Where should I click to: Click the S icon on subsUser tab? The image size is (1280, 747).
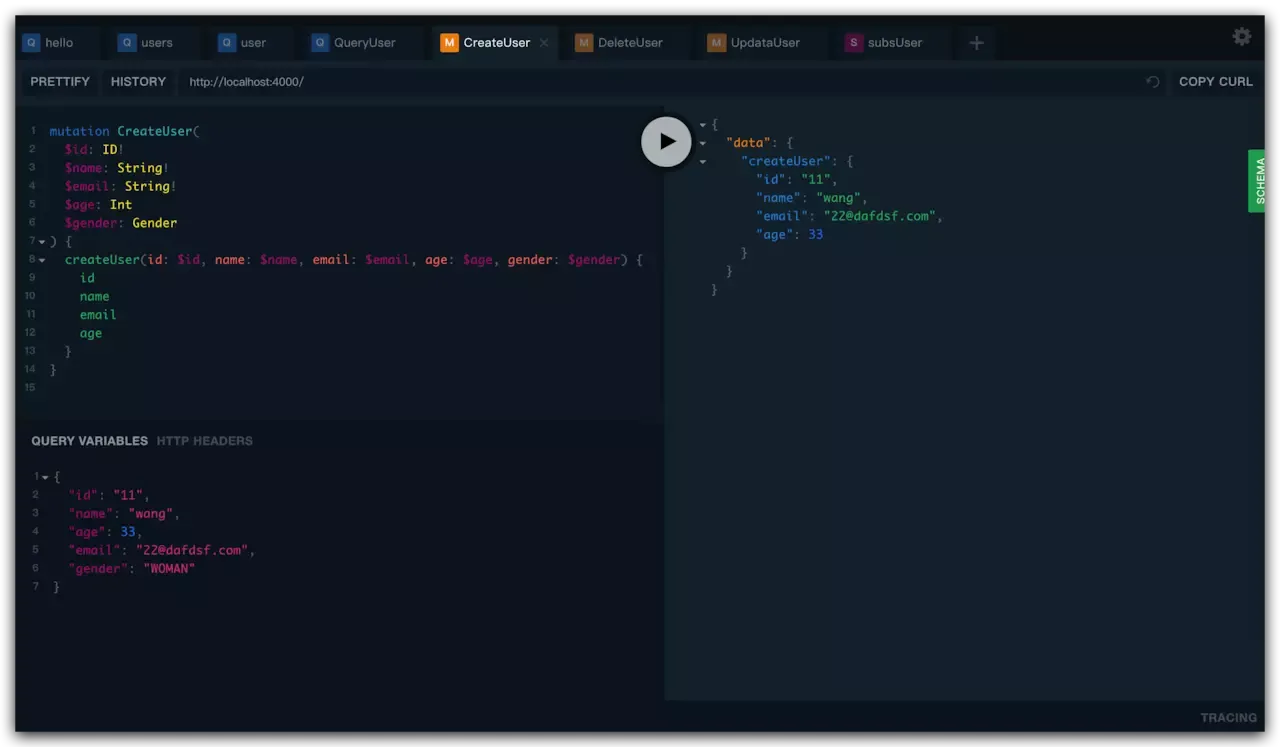click(x=853, y=43)
